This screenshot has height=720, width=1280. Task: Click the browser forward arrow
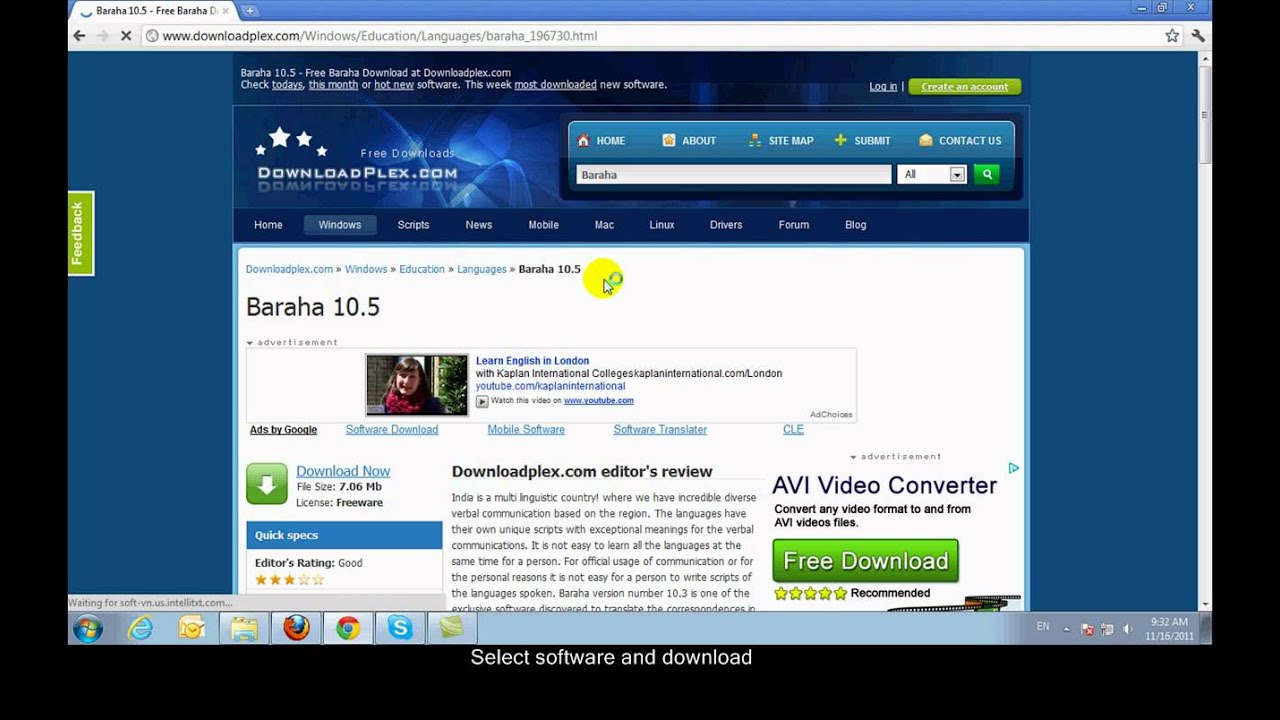pos(102,35)
